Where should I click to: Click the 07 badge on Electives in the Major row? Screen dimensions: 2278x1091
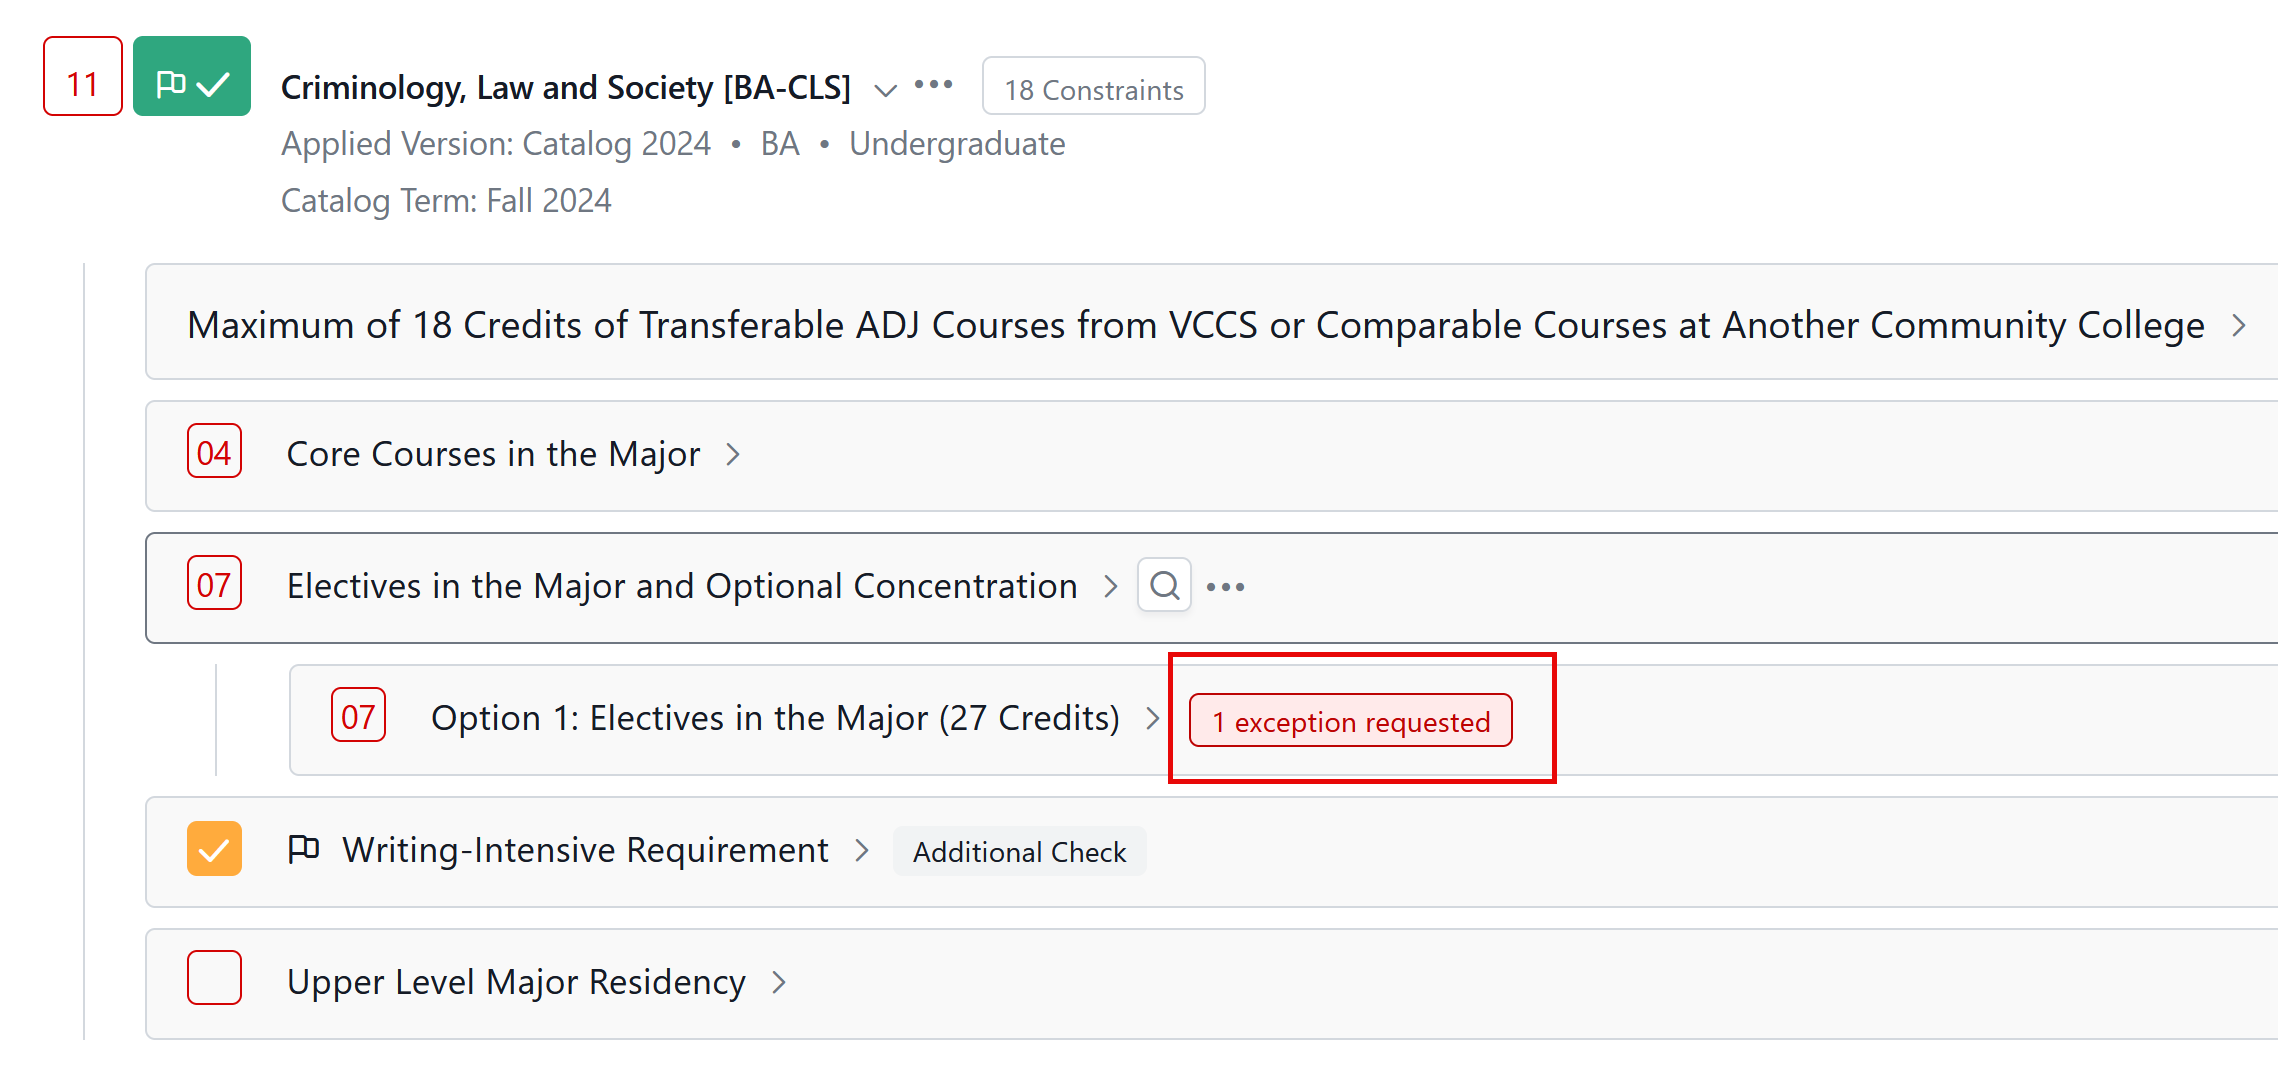point(214,584)
